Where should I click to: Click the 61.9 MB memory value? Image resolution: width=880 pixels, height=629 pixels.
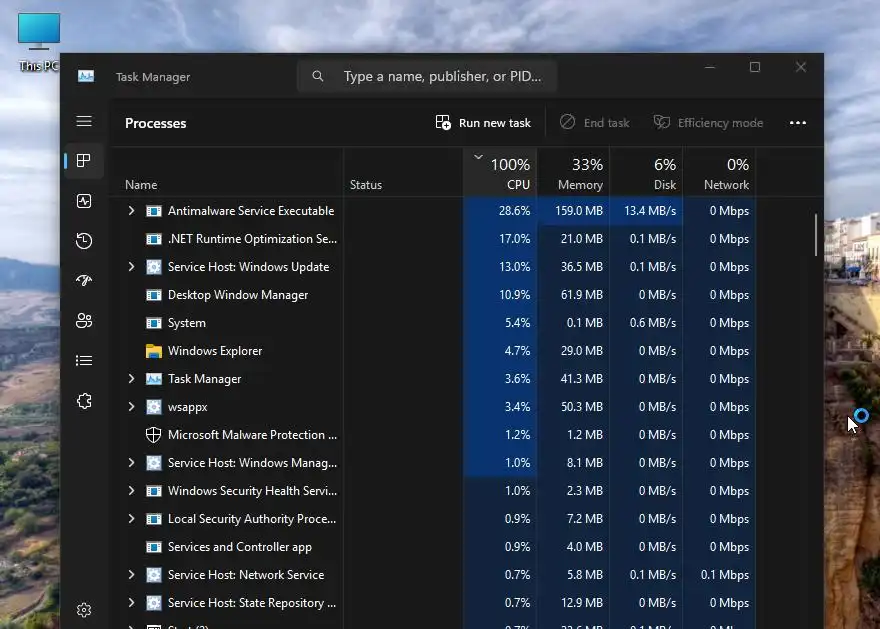tap(581, 295)
